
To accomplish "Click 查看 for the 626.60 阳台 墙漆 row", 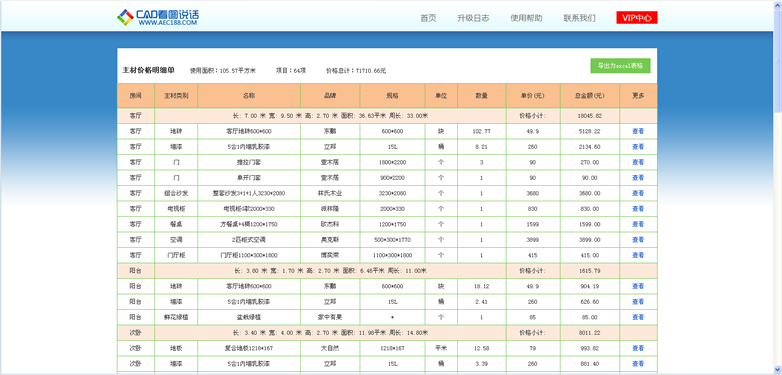I will 638,302.
